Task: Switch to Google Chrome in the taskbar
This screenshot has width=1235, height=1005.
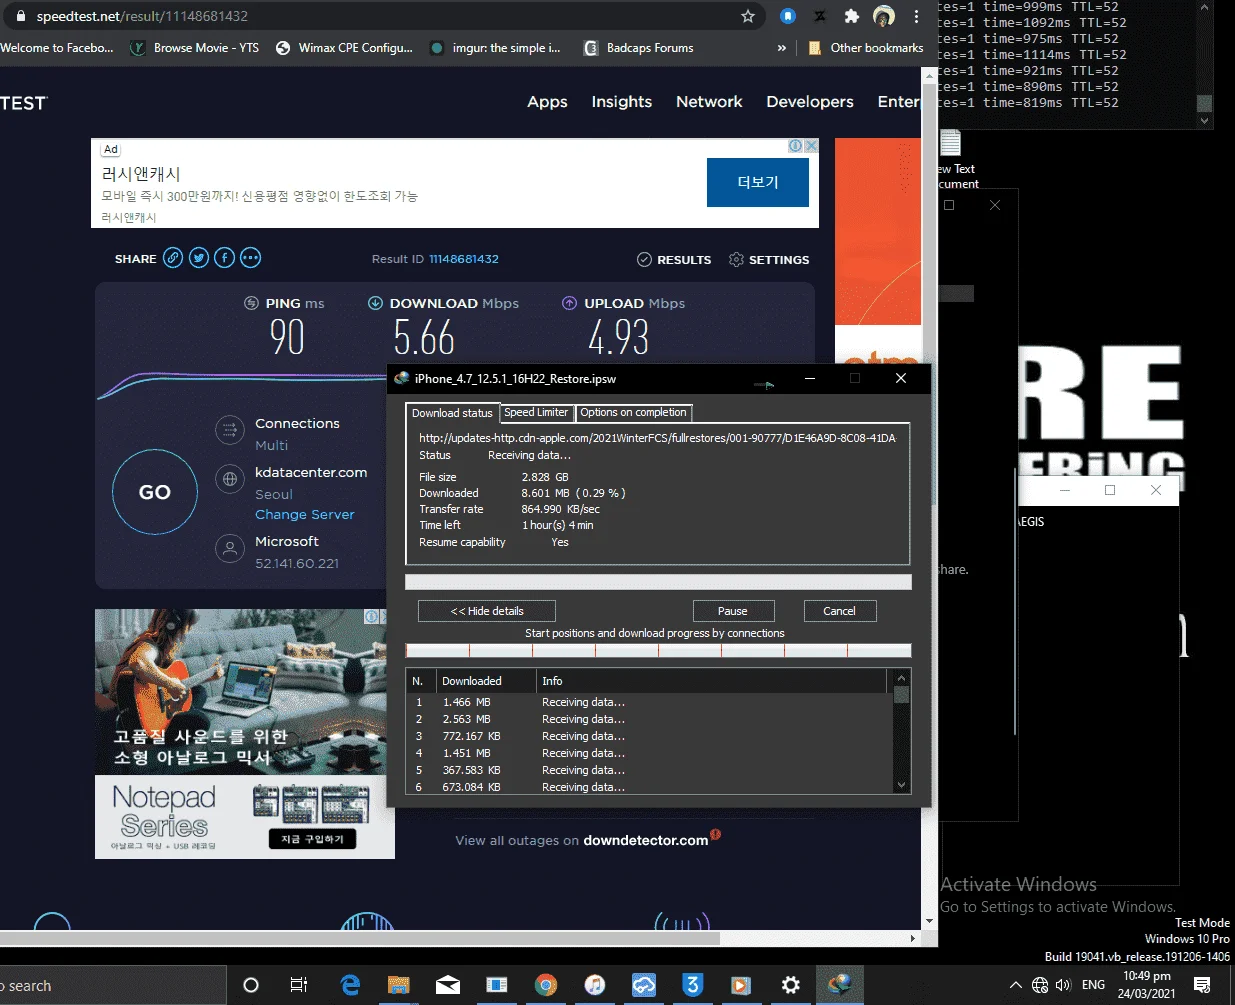Action: (546, 985)
